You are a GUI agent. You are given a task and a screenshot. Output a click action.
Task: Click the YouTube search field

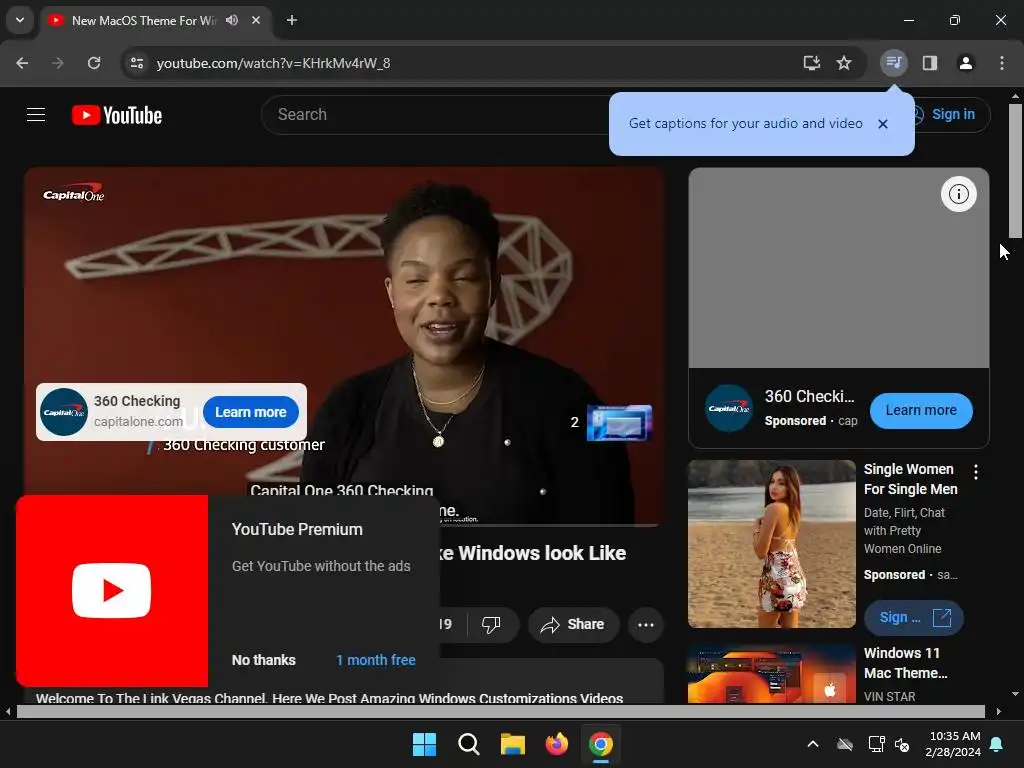pyautogui.click(x=434, y=115)
